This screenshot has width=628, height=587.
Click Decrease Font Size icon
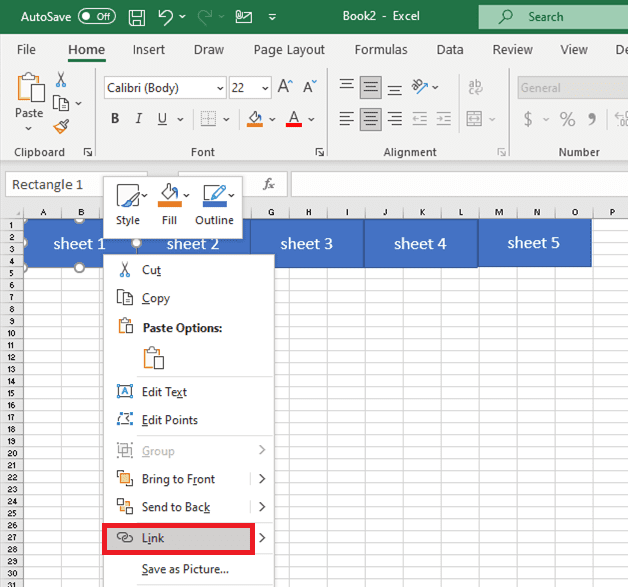point(309,86)
